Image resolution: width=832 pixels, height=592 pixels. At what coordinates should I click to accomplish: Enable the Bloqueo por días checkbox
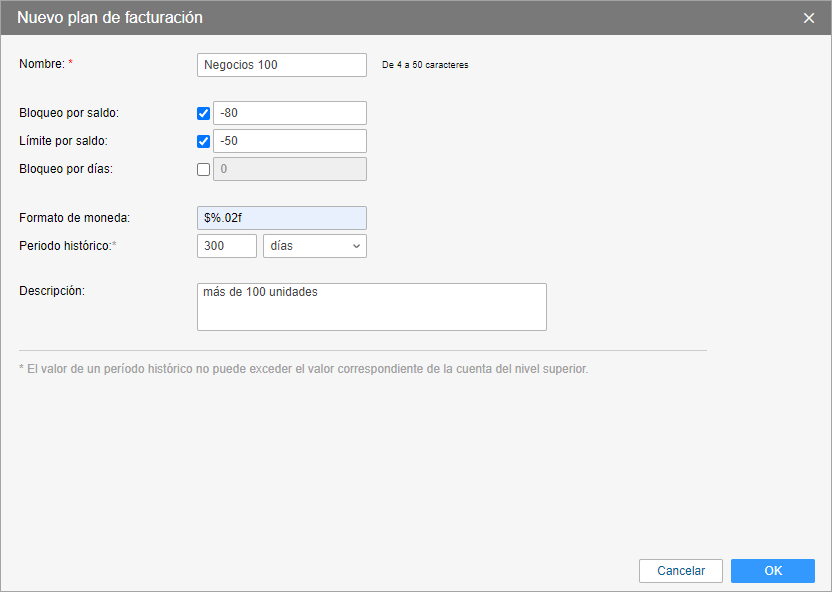tap(204, 169)
